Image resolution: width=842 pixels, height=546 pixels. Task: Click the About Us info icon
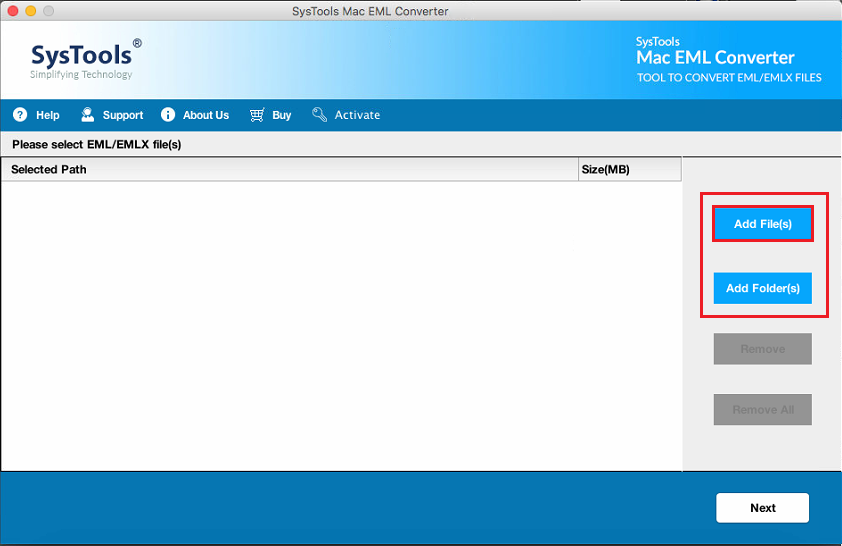pyautogui.click(x=168, y=115)
